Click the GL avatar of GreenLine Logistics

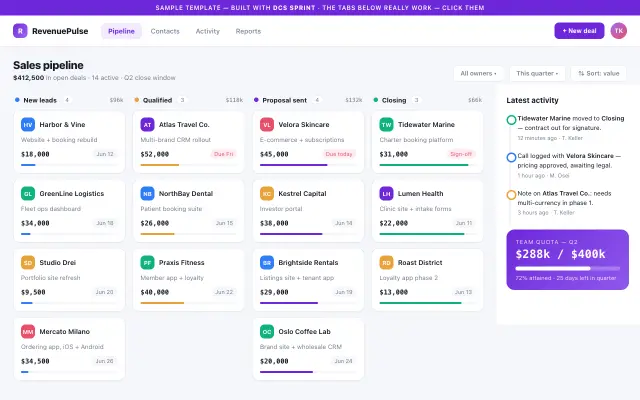point(28,193)
